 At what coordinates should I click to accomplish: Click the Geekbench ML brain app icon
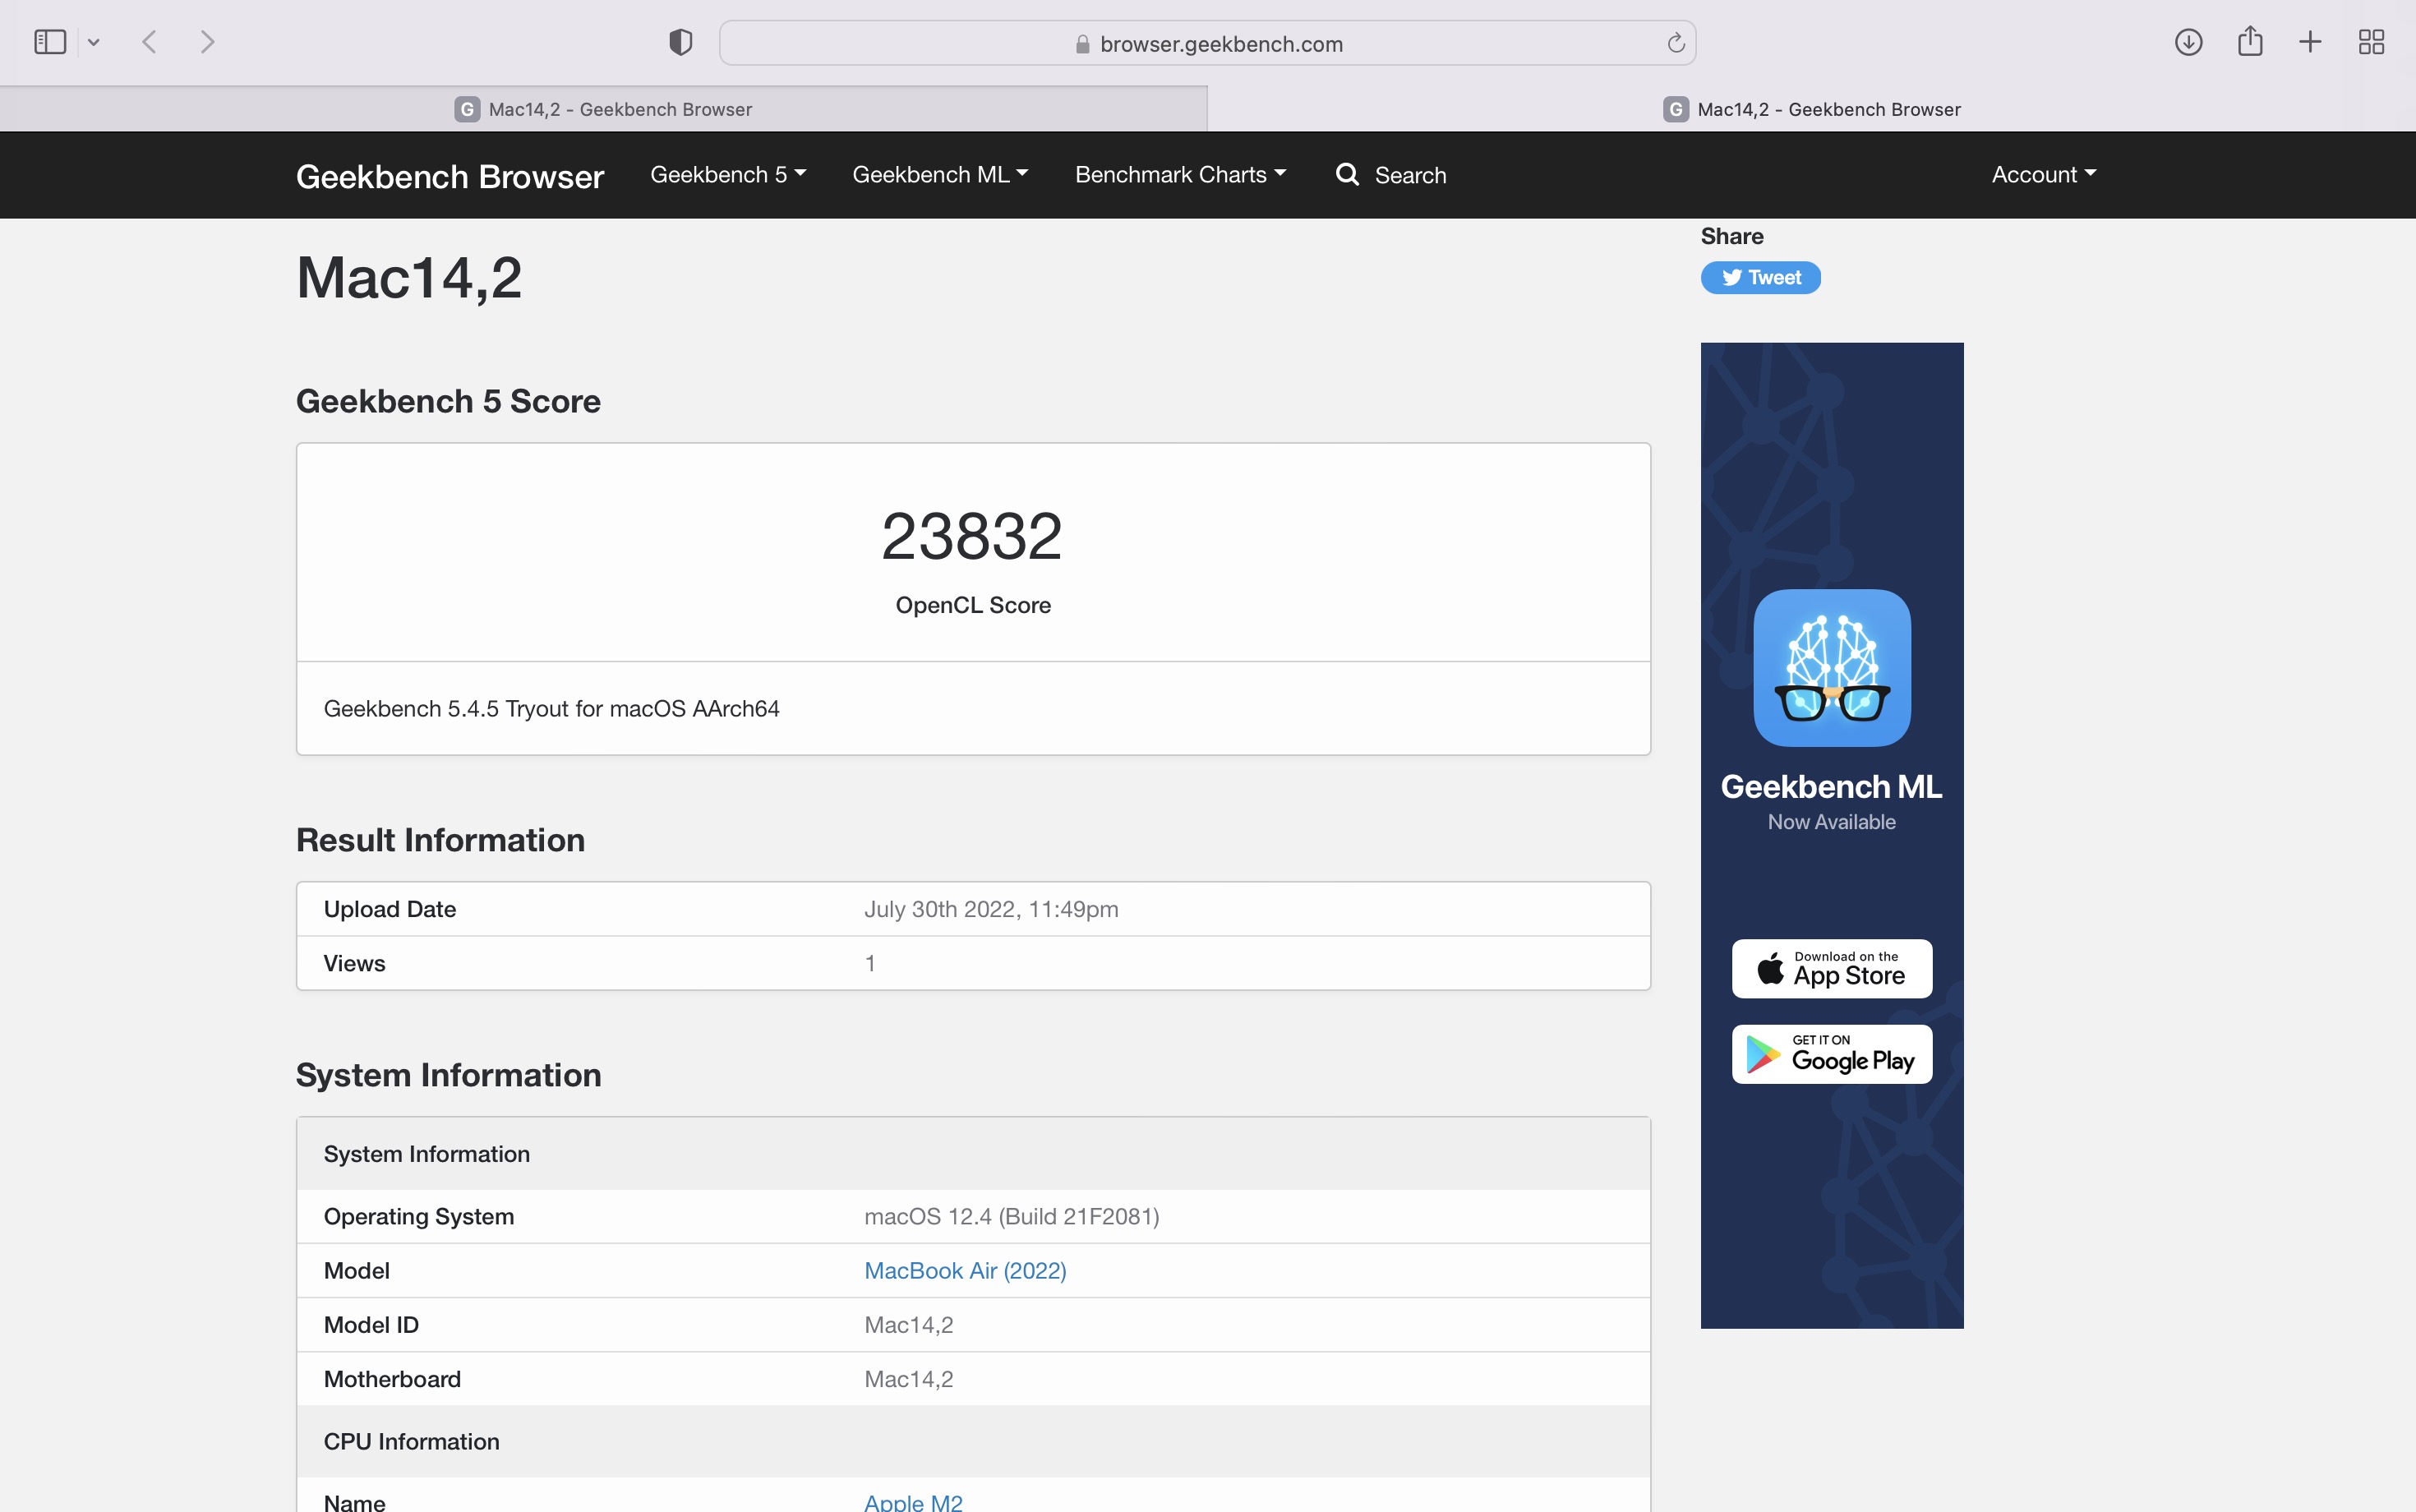(1832, 668)
